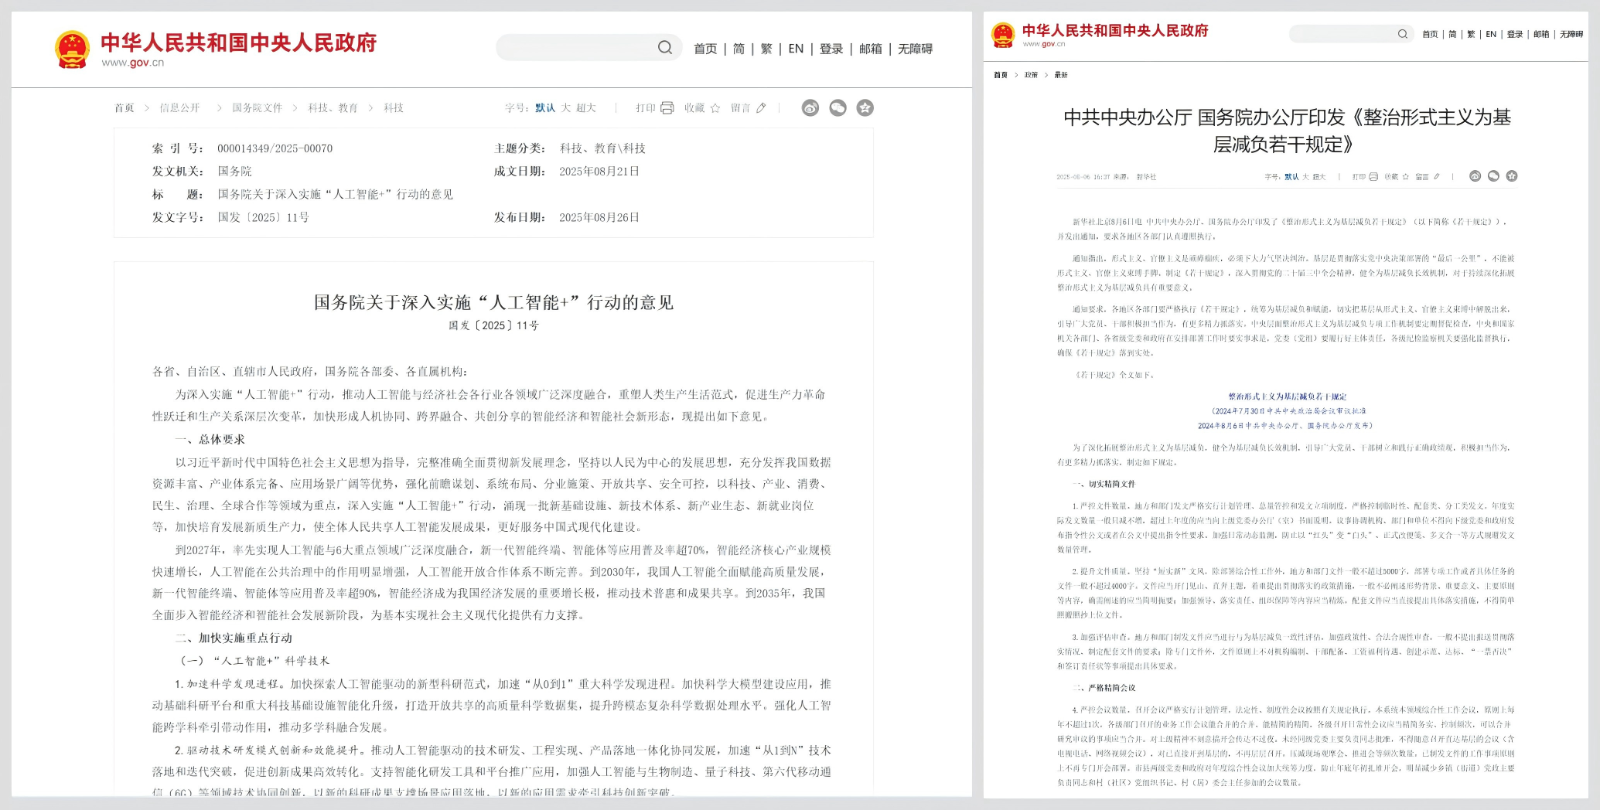The width and height of the screenshot is (1600, 810).
Task: Go to 政策 in the right page breadcrumb
Action: (1031, 75)
